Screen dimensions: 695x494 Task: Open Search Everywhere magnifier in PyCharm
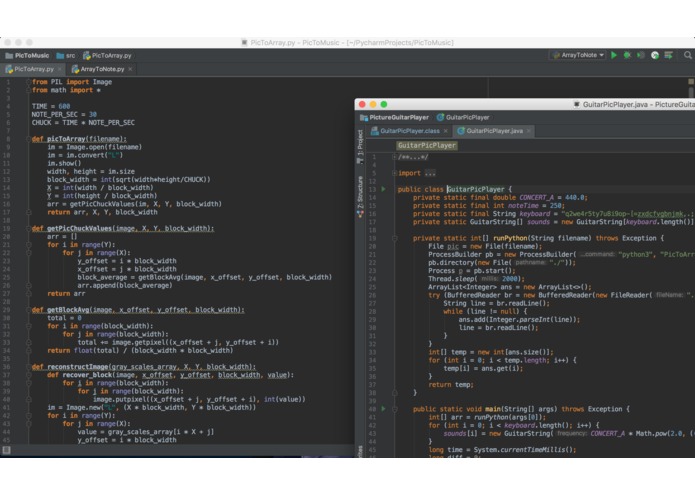click(687, 55)
